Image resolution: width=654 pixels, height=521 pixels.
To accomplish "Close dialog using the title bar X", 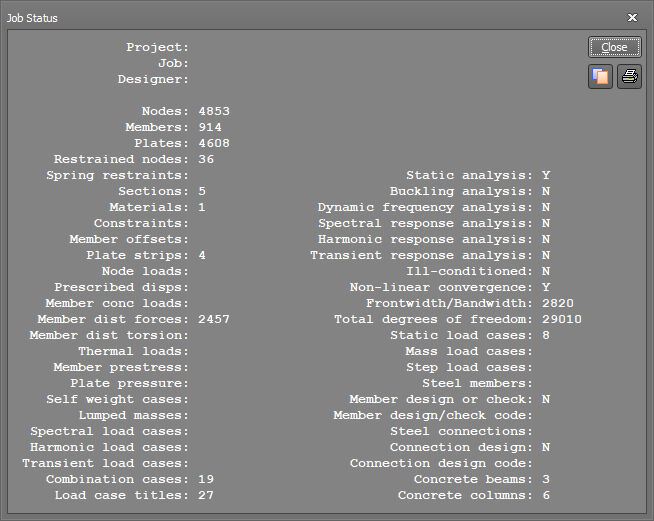I will tap(632, 18).
